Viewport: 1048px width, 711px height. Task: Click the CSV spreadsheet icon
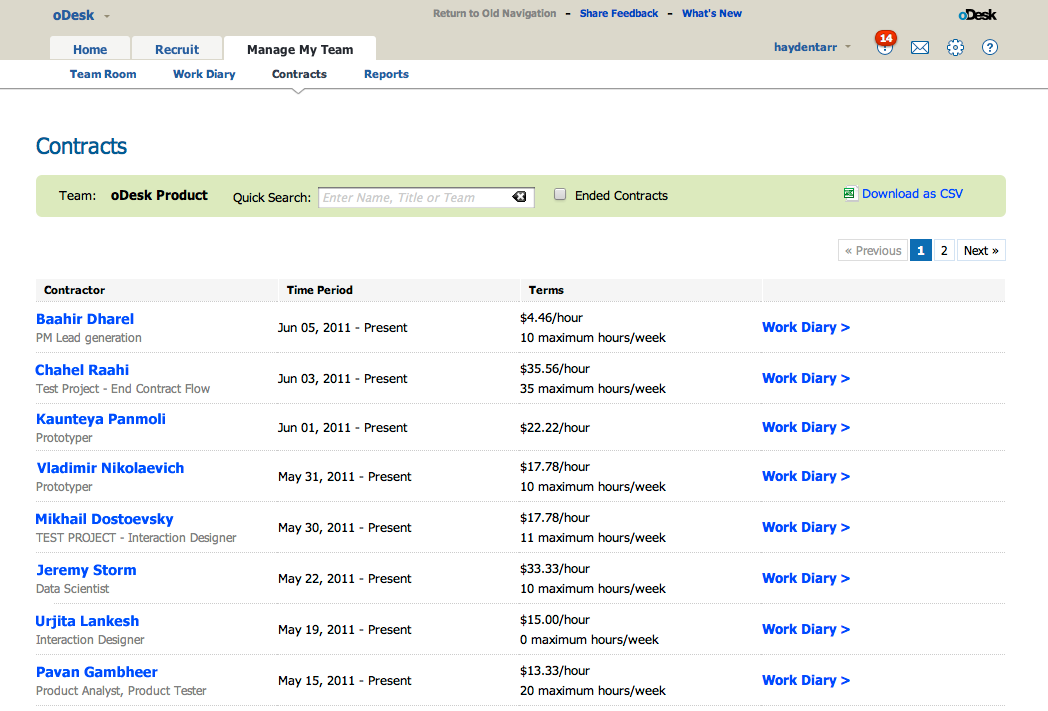point(850,194)
